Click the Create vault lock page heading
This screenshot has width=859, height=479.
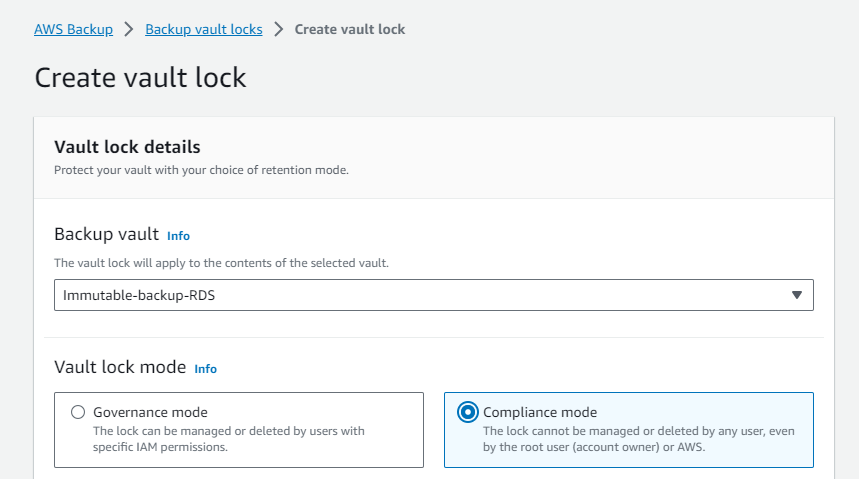(140, 77)
